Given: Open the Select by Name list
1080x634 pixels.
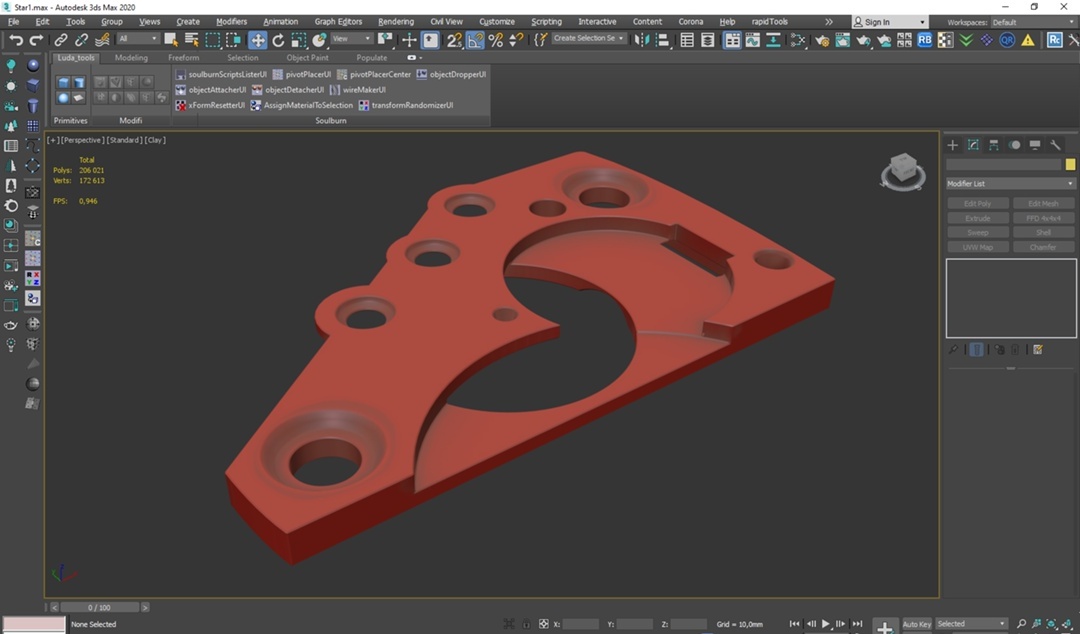Looking at the screenshot, I should click(191, 40).
